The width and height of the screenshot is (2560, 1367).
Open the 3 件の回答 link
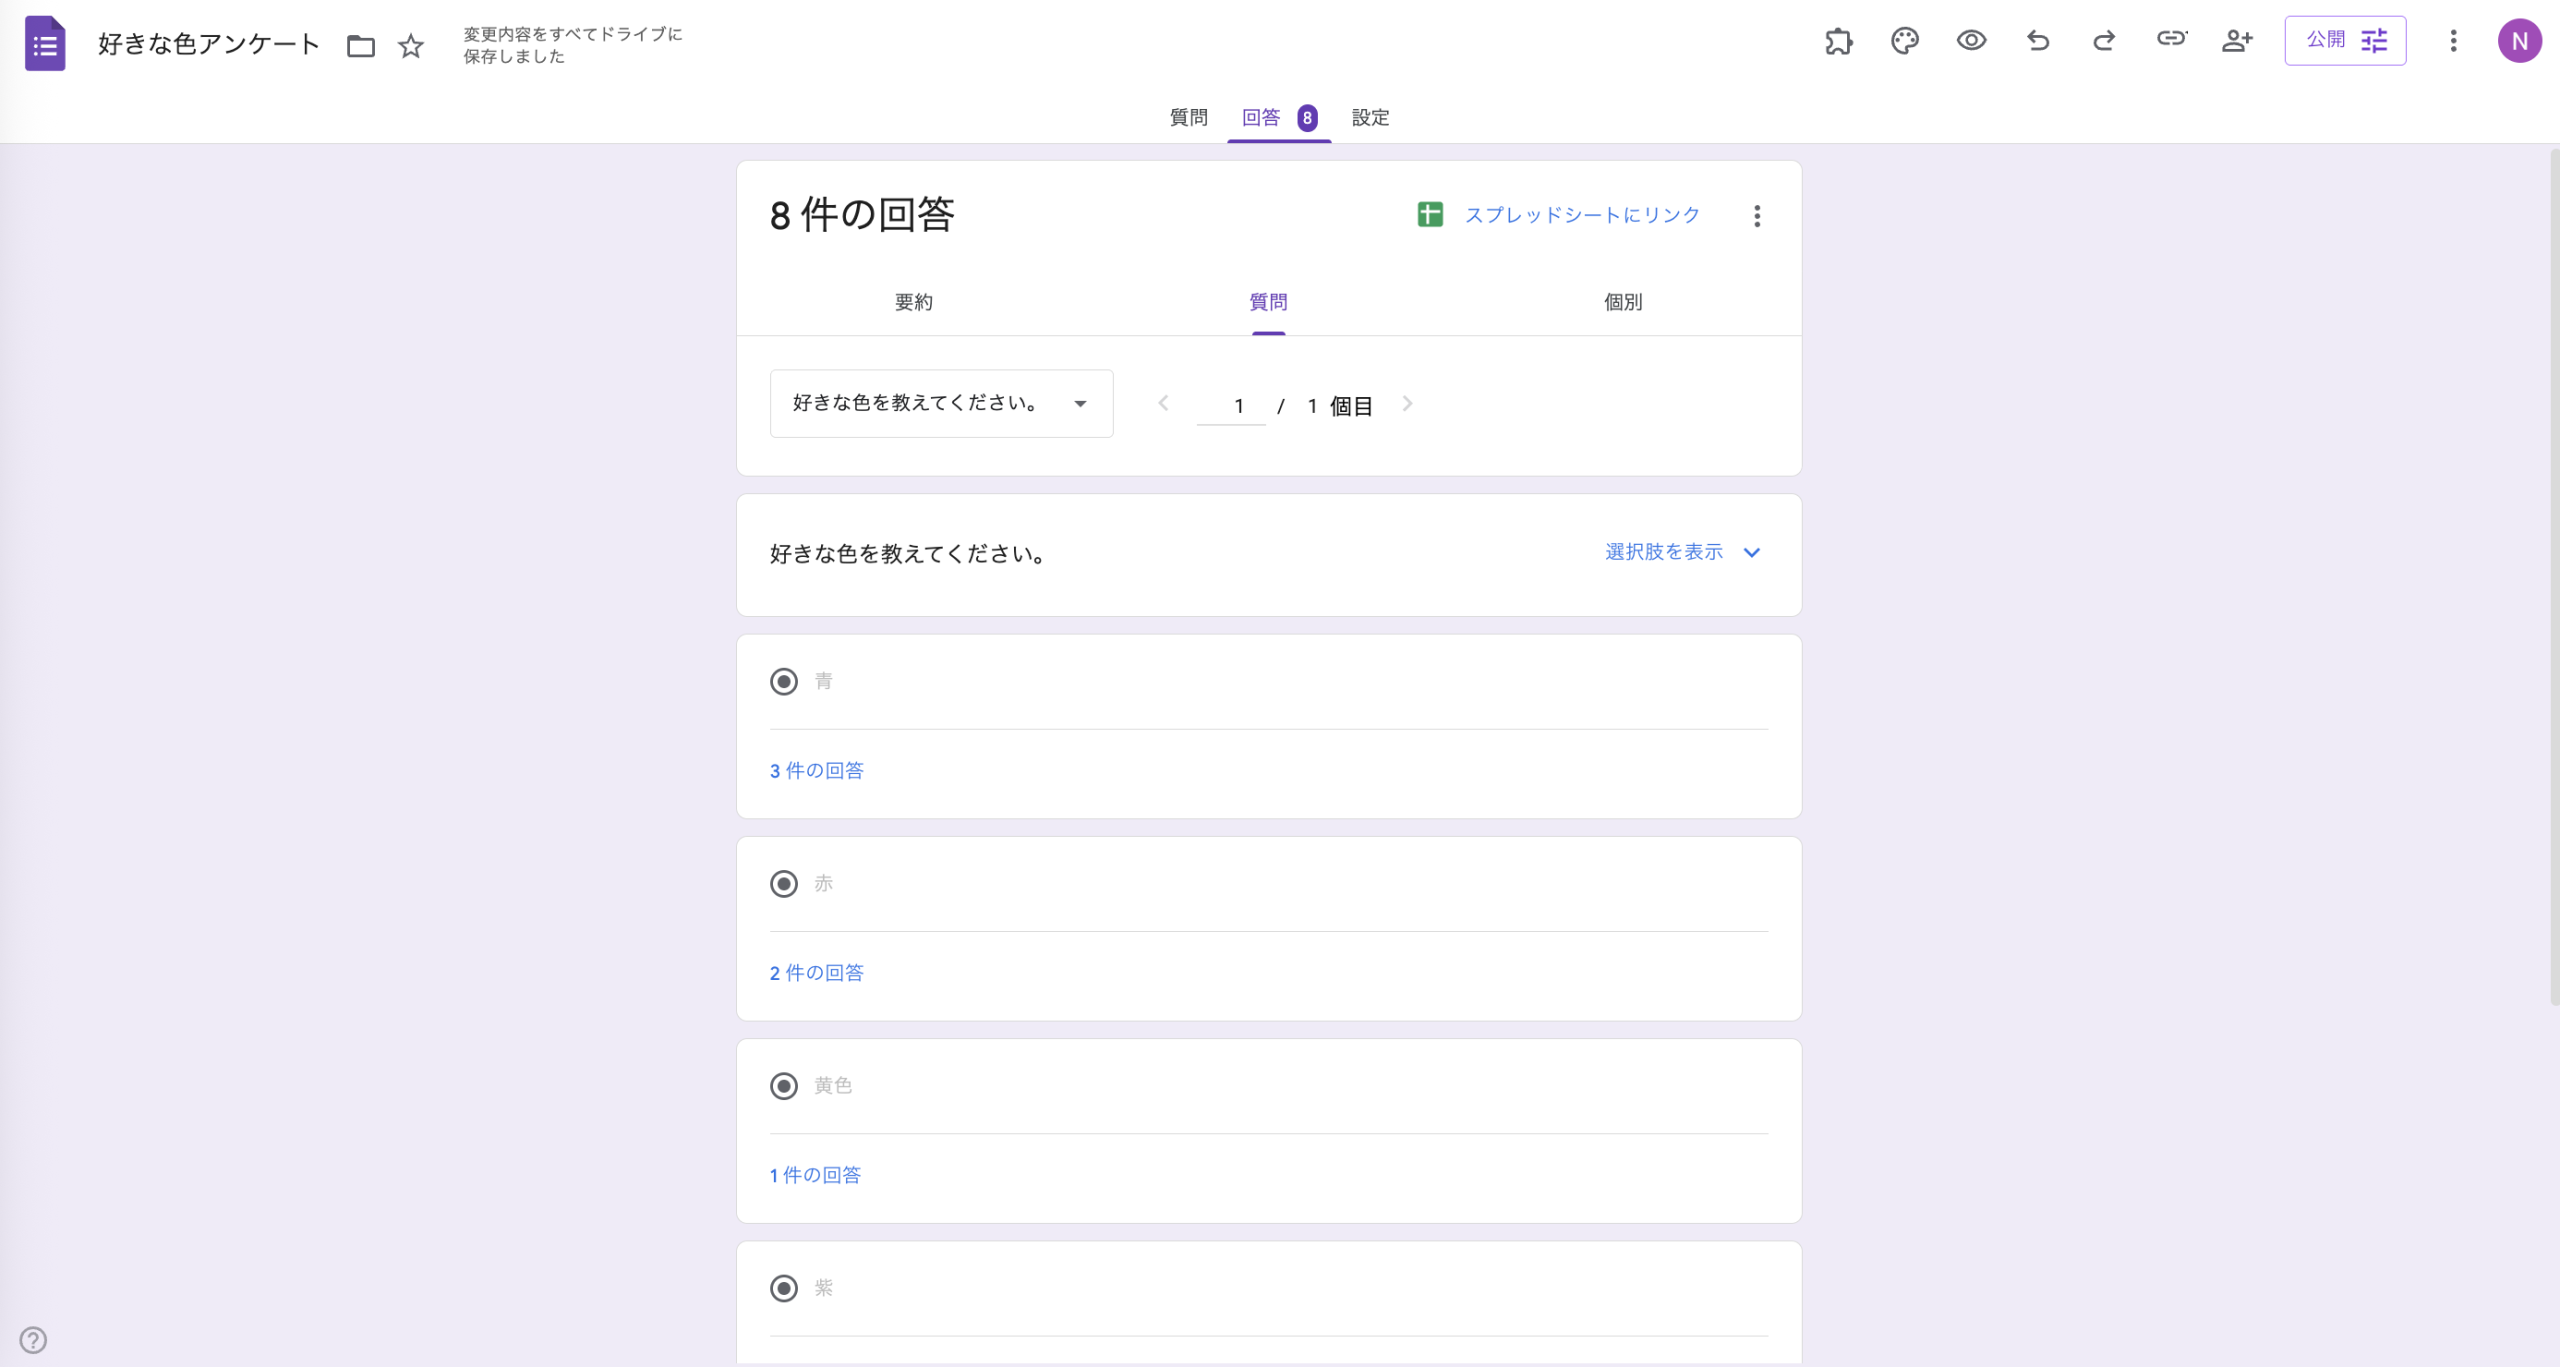click(x=815, y=770)
